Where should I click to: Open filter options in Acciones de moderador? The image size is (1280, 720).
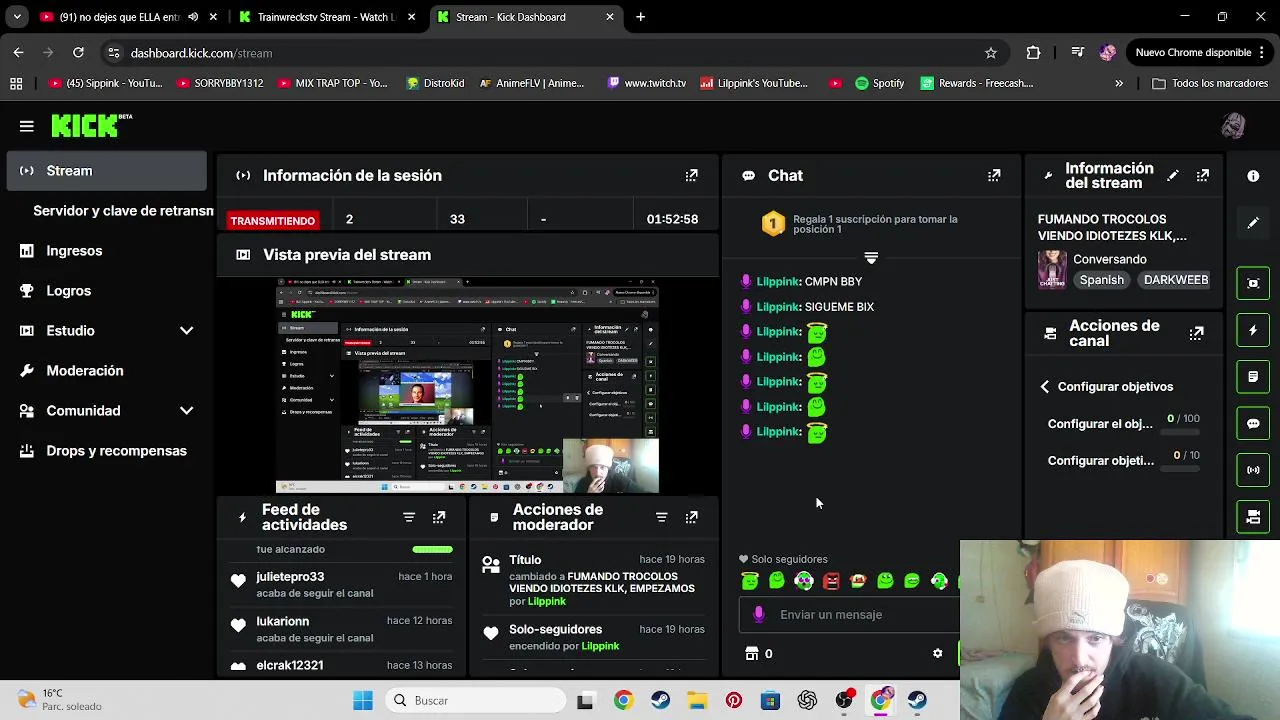(661, 517)
